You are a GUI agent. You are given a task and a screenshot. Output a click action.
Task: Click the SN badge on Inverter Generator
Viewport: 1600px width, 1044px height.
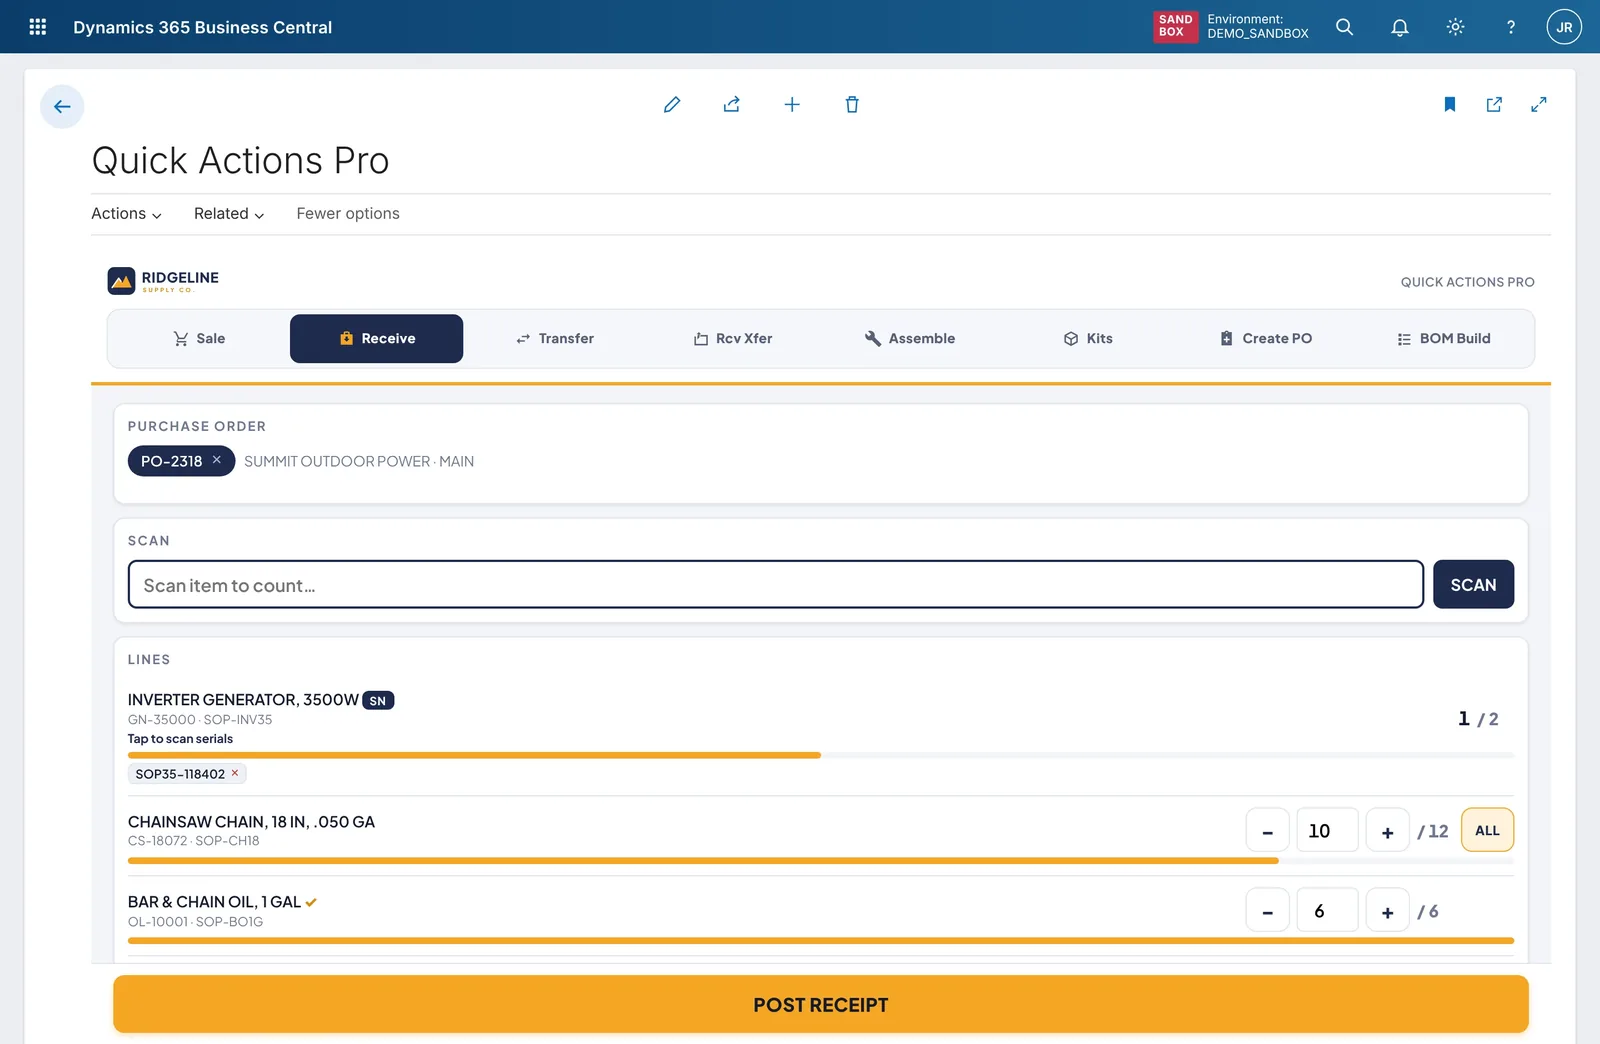(378, 701)
